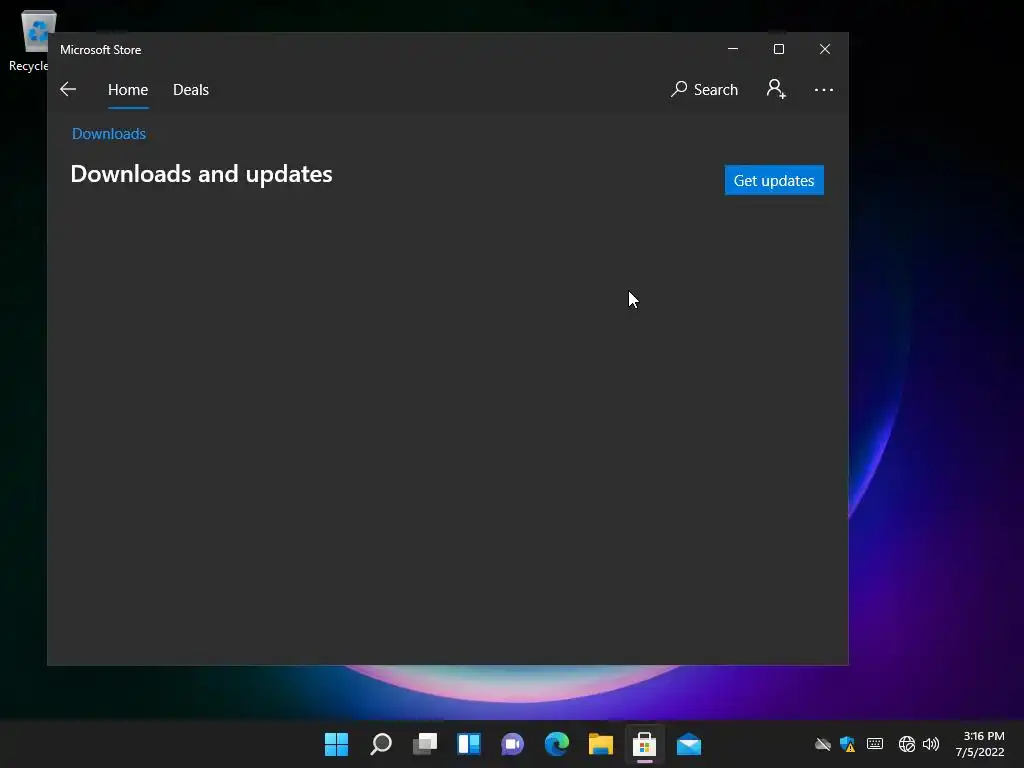Open Microsoft Edge from the taskbar

coord(556,744)
